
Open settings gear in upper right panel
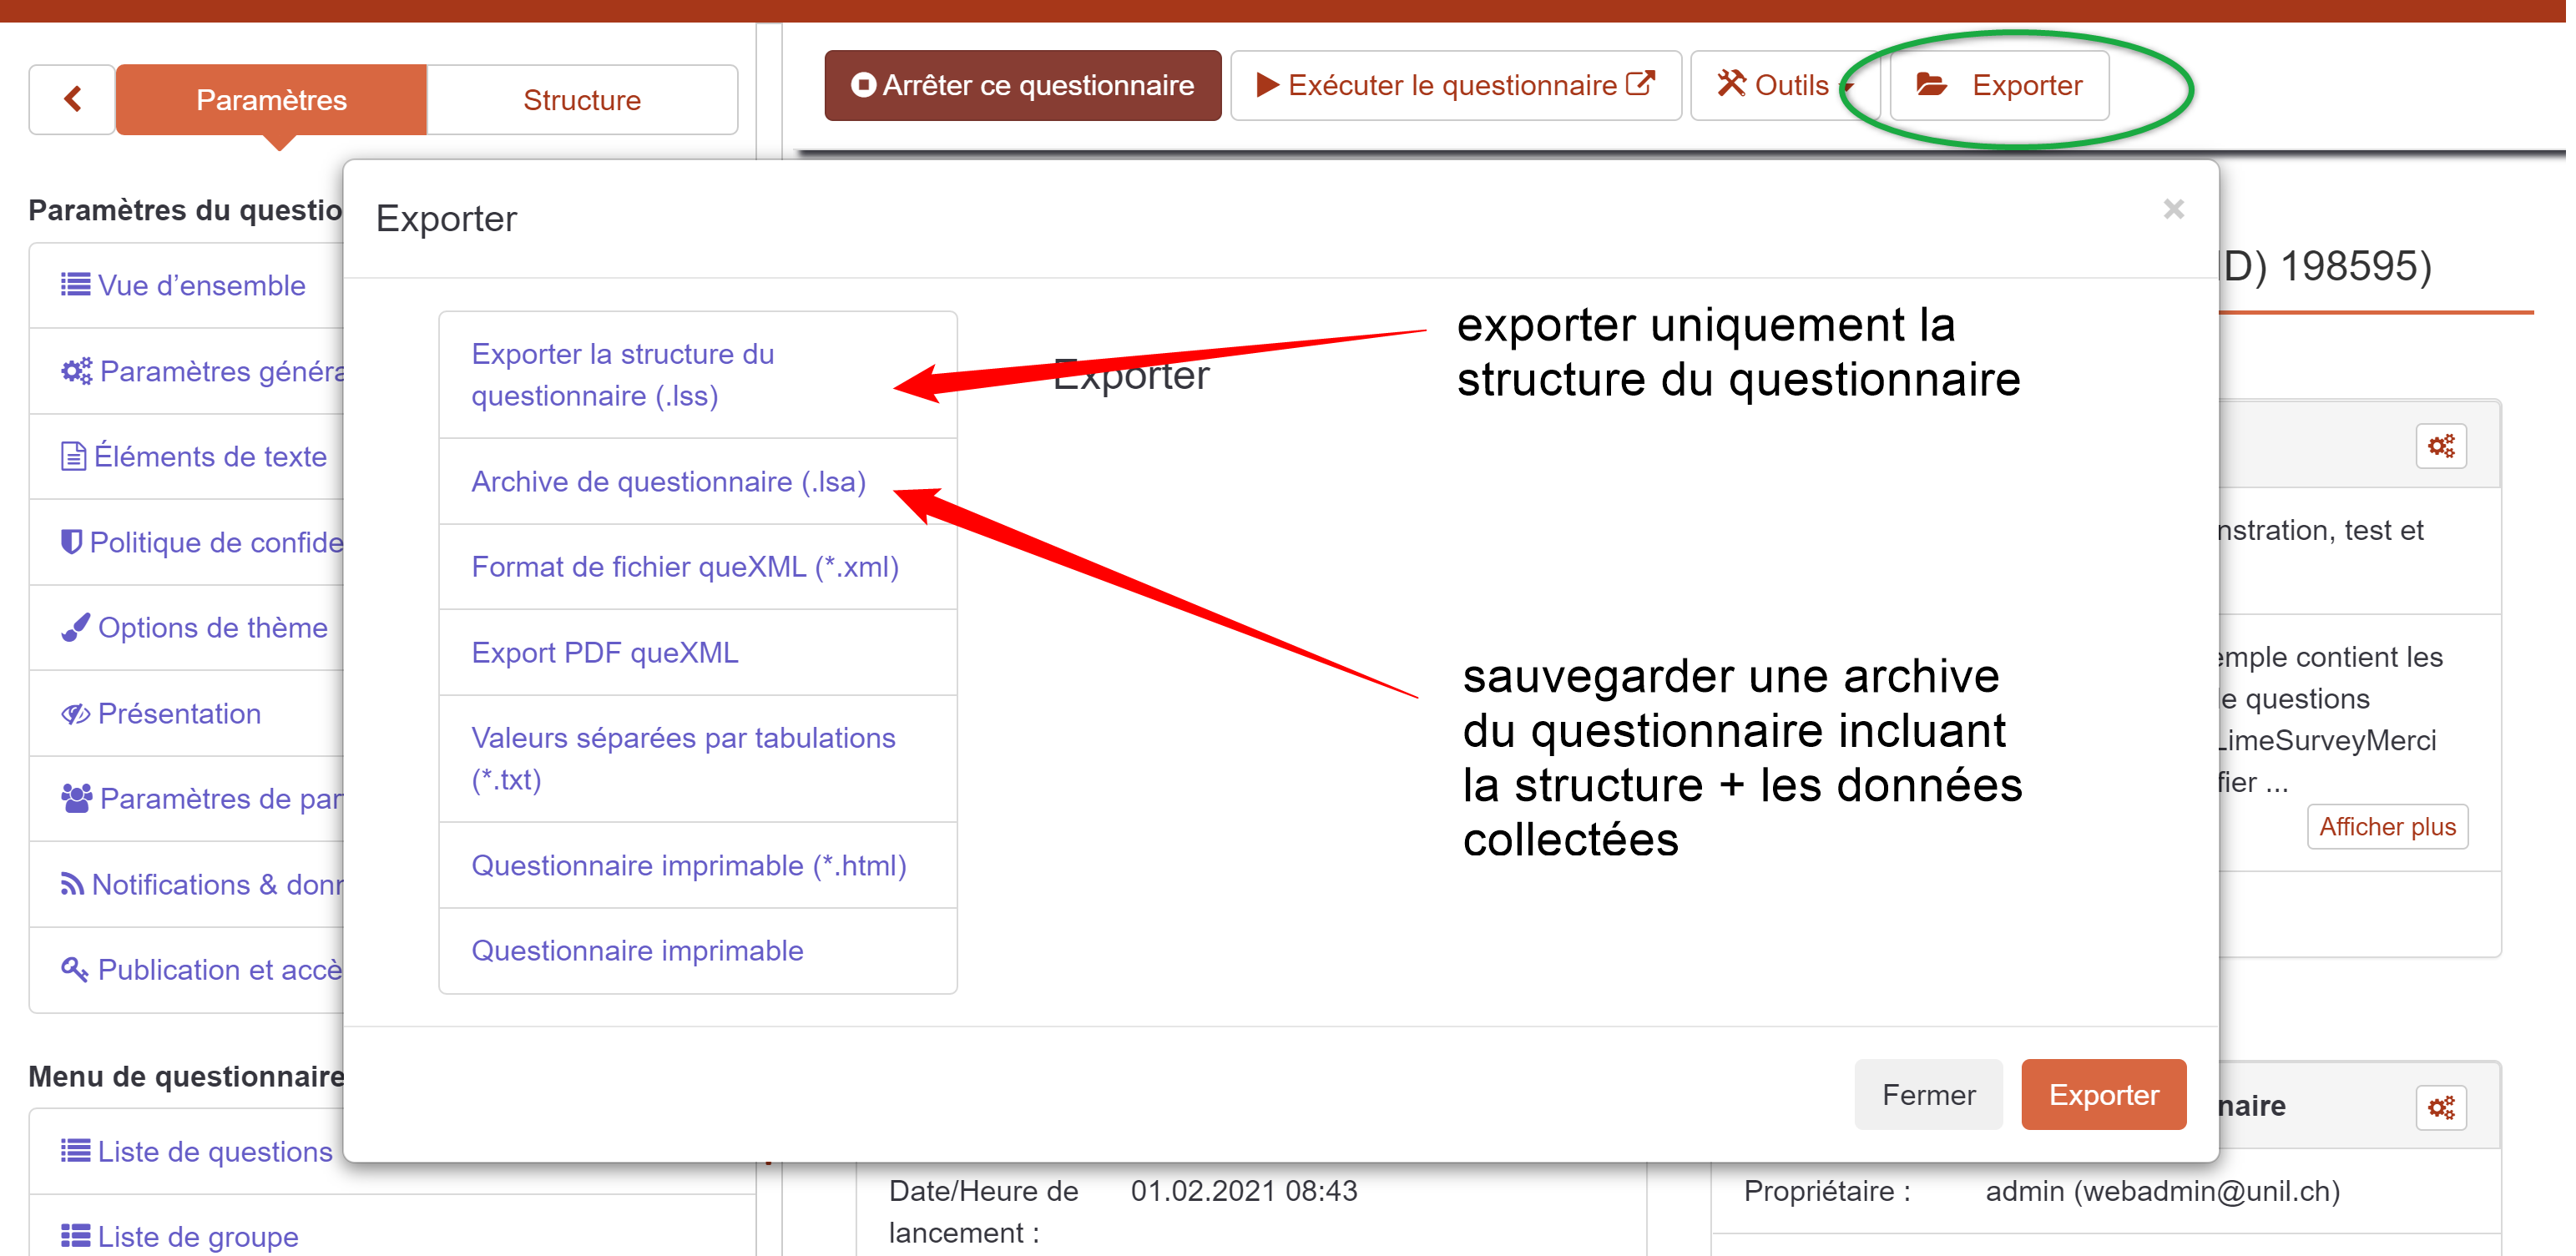coord(2441,445)
